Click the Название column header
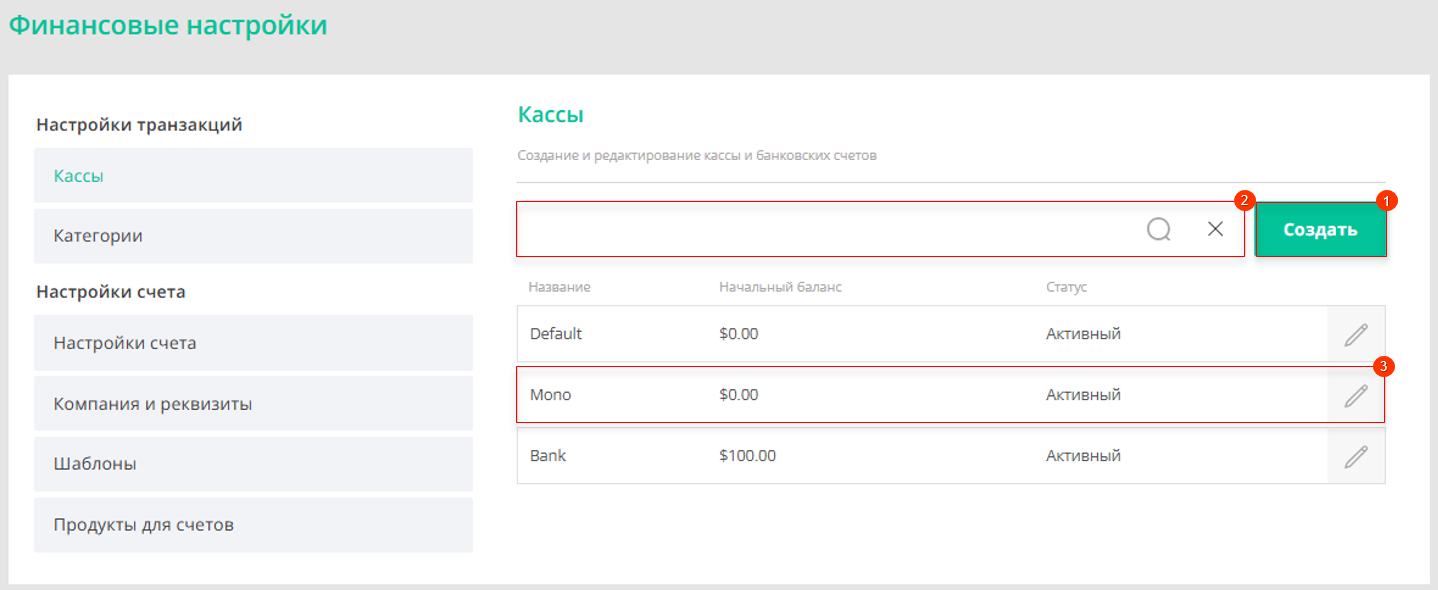Screen dimensions: 1438x590 (x=560, y=287)
